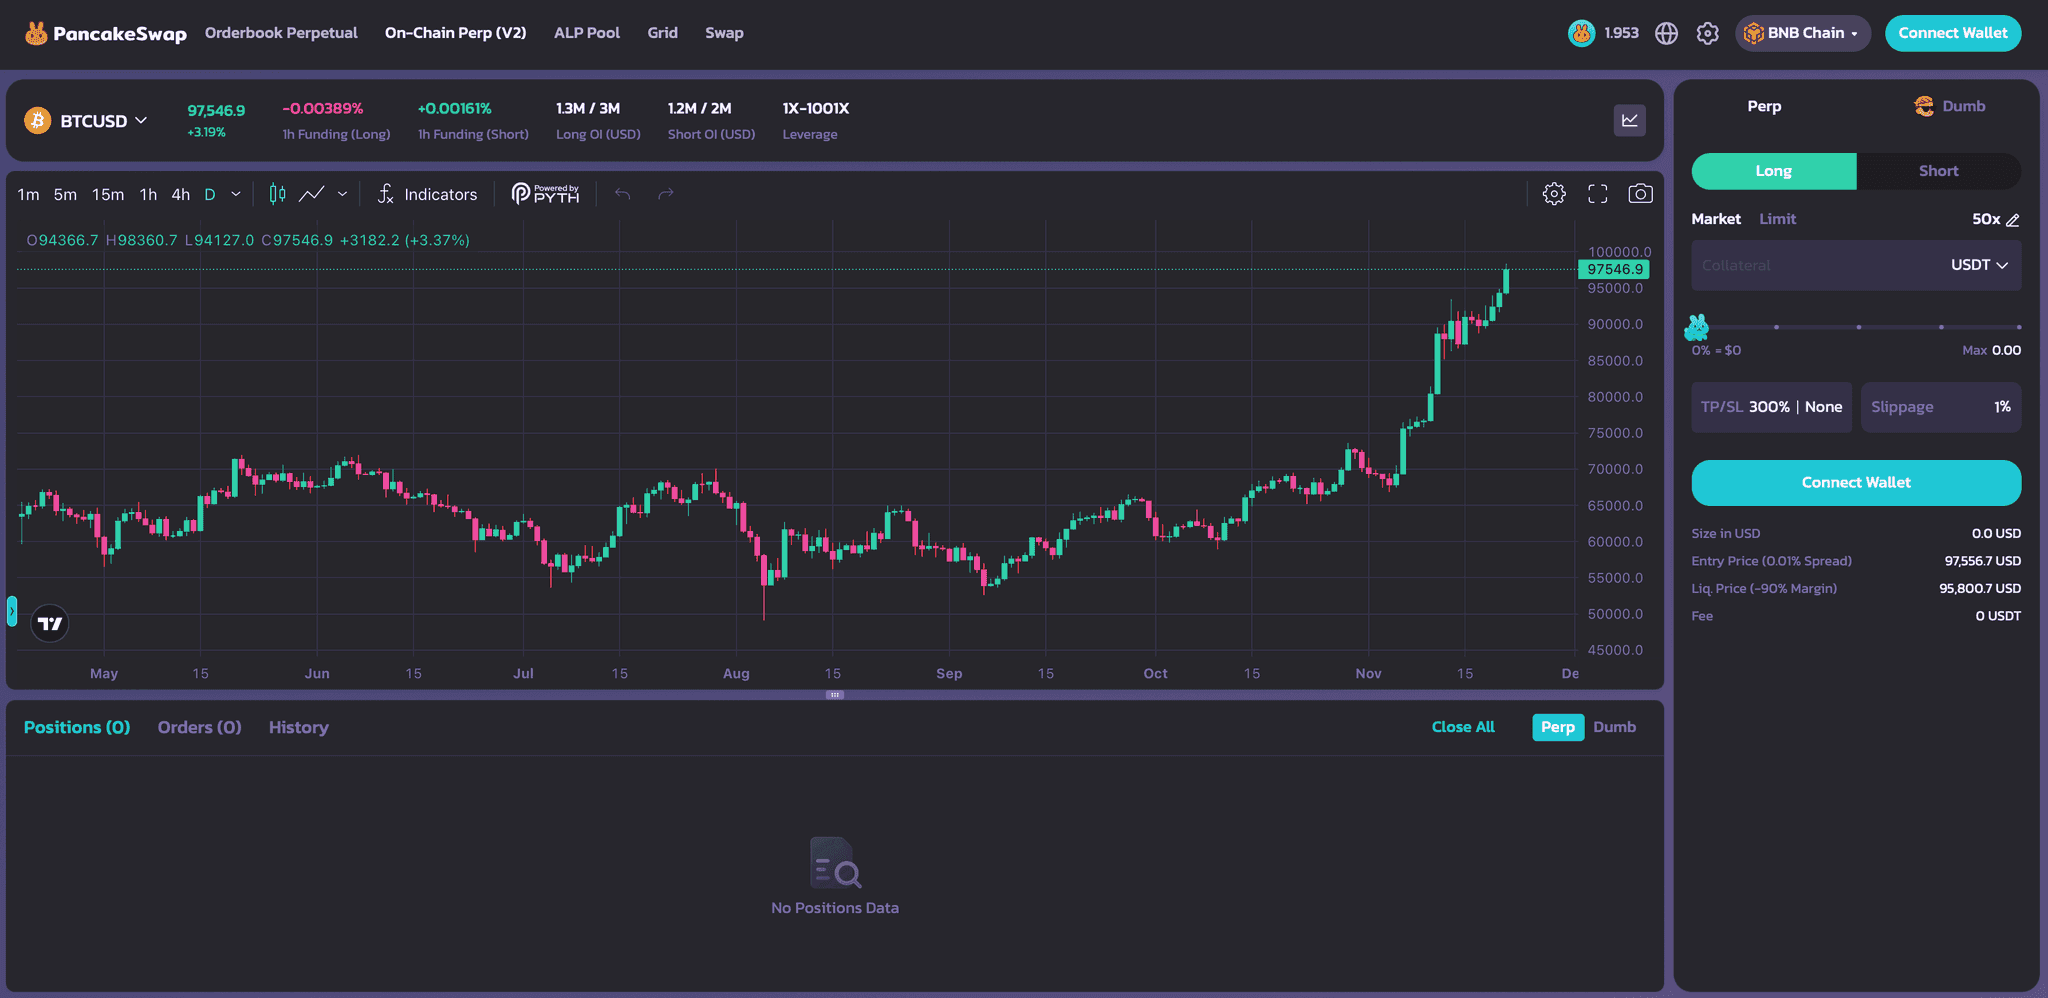Viewport: 2048px width, 998px height.
Task: Click the language globe icon
Action: point(1666,33)
